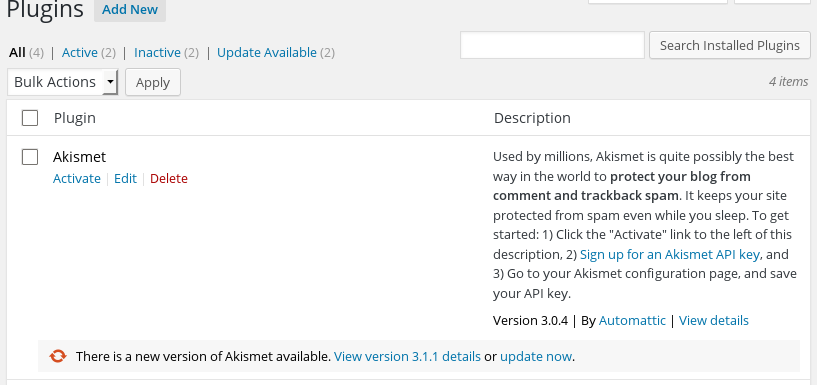The height and width of the screenshot is (385, 817).
Task: Open Akismet View details link
Action: coord(714,320)
